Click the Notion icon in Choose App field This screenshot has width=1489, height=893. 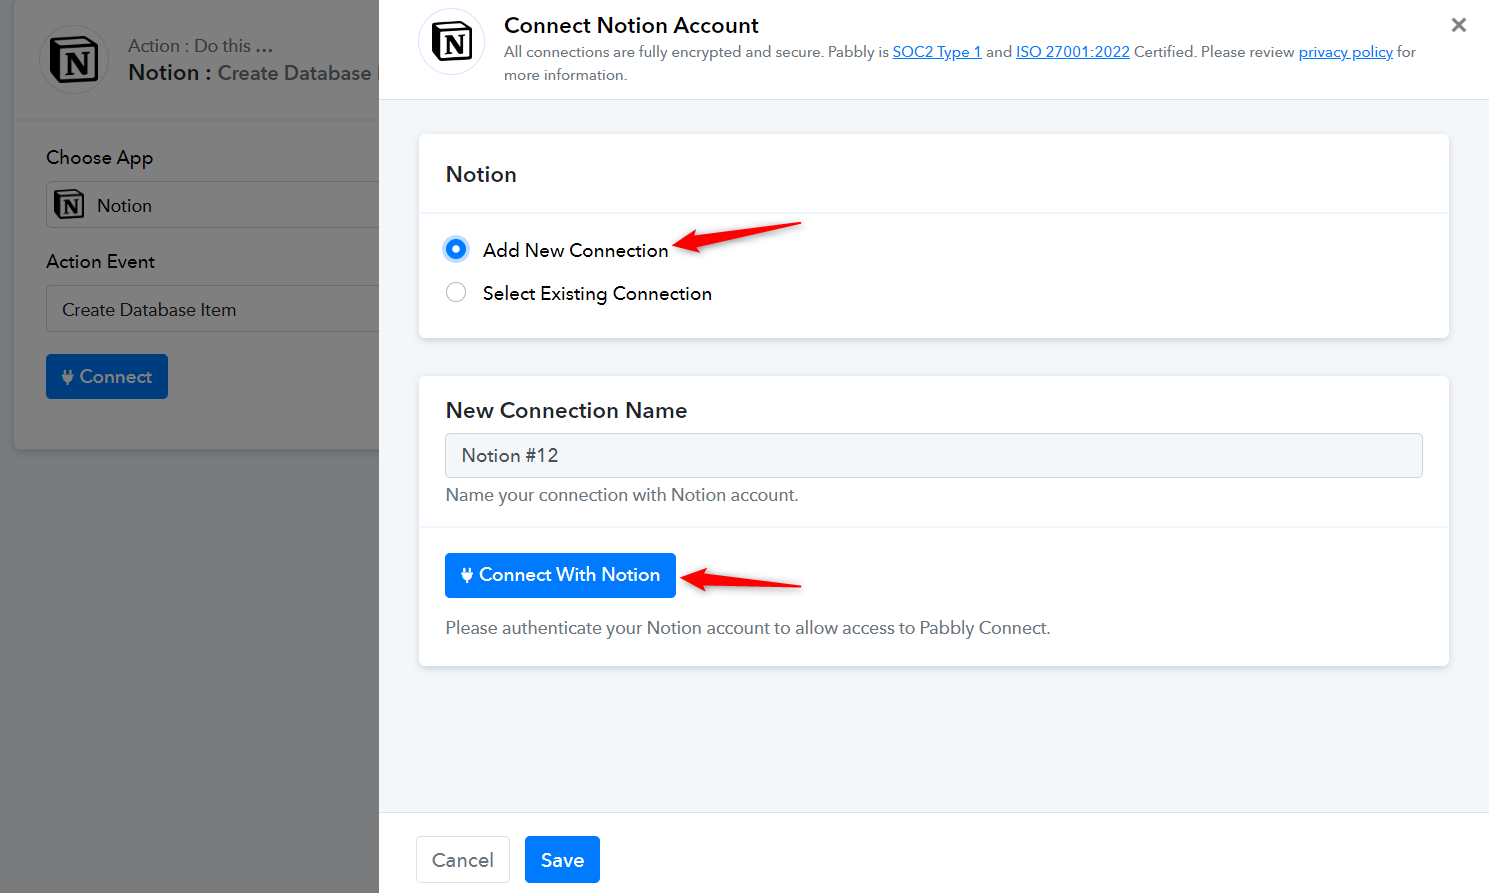[69, 205]
